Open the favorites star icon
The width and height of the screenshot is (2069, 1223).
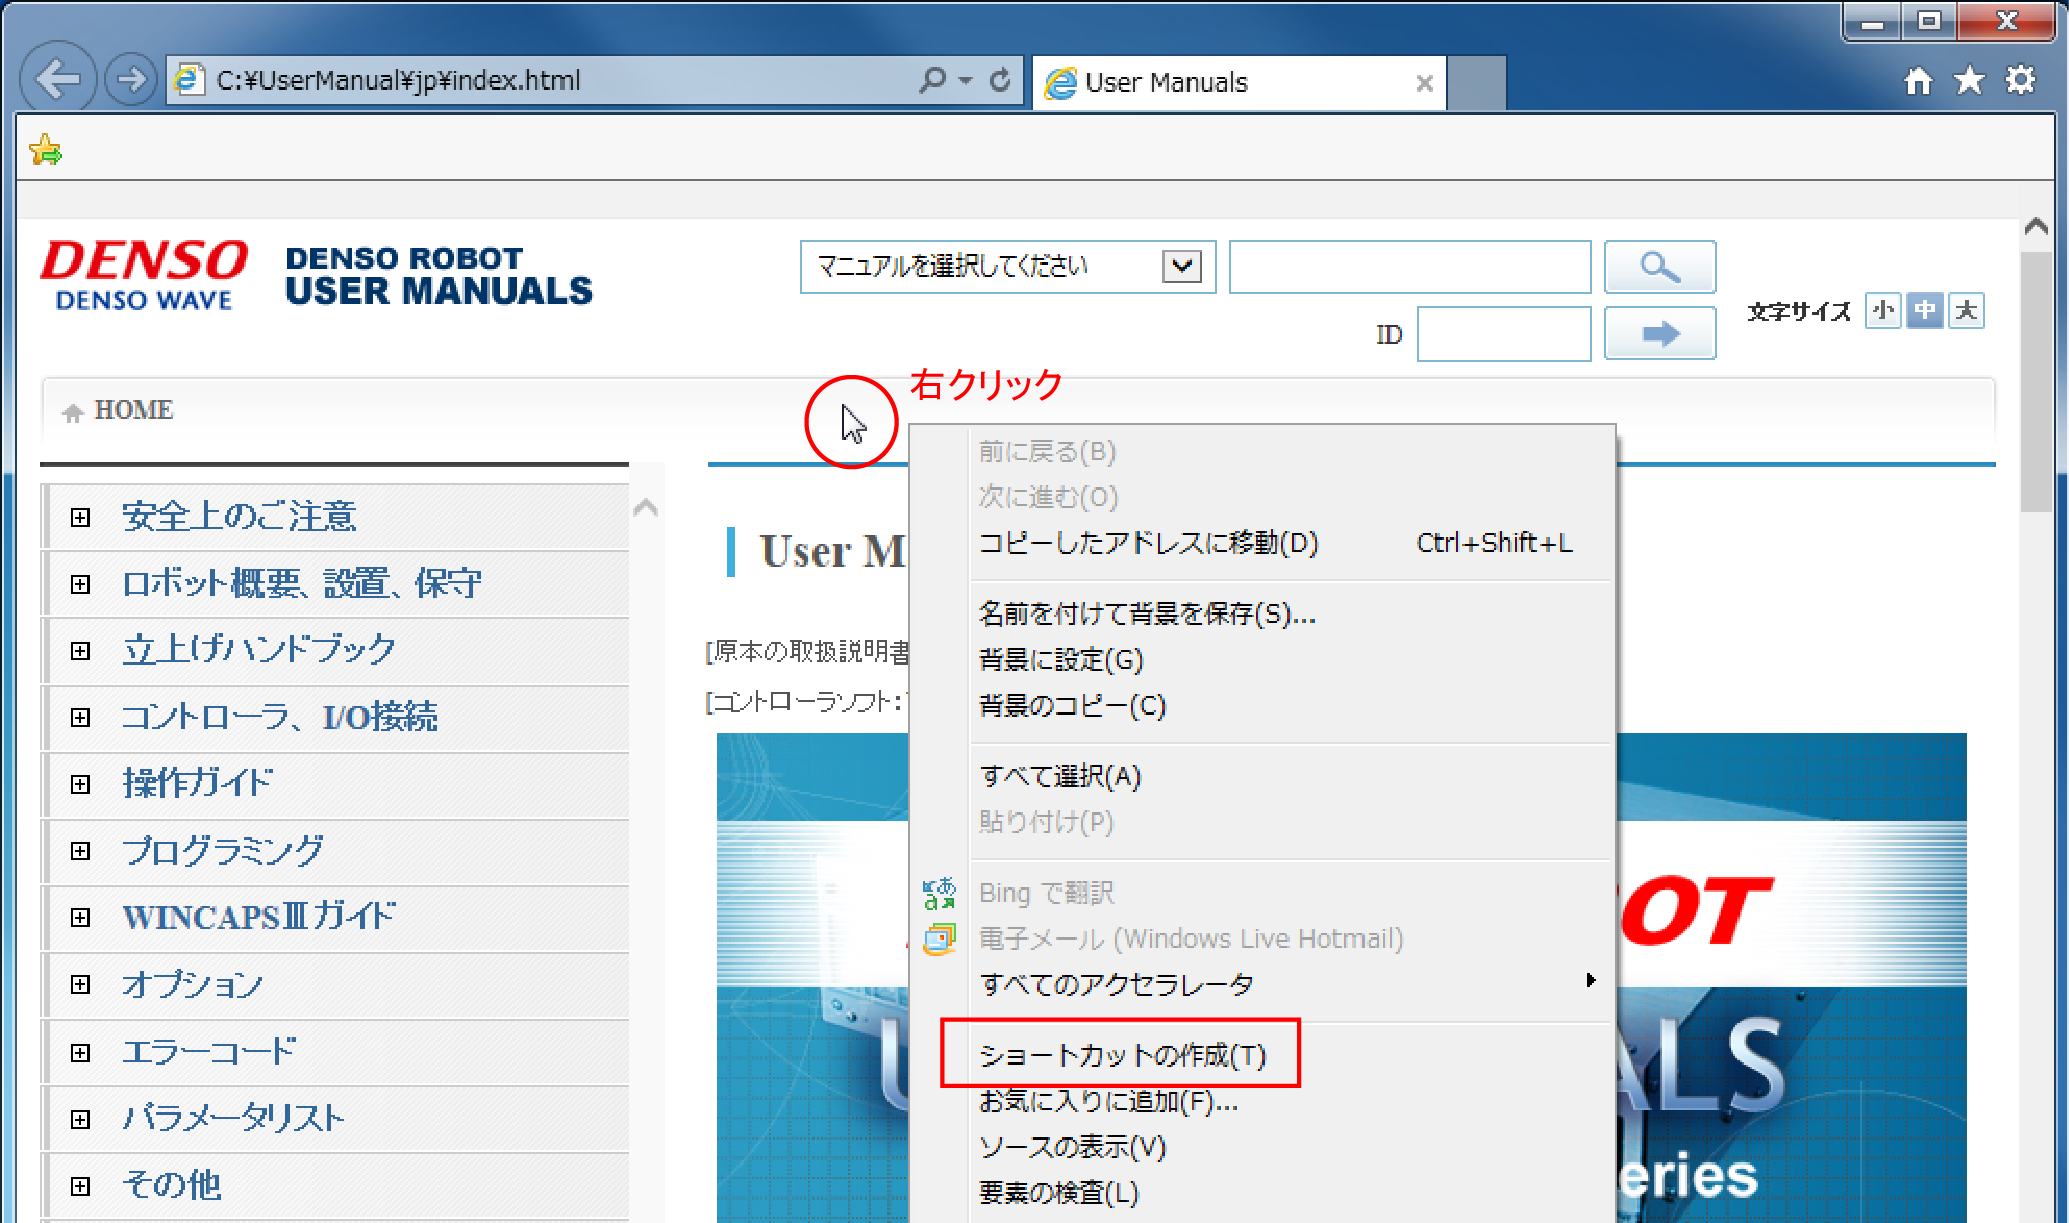1969,81
